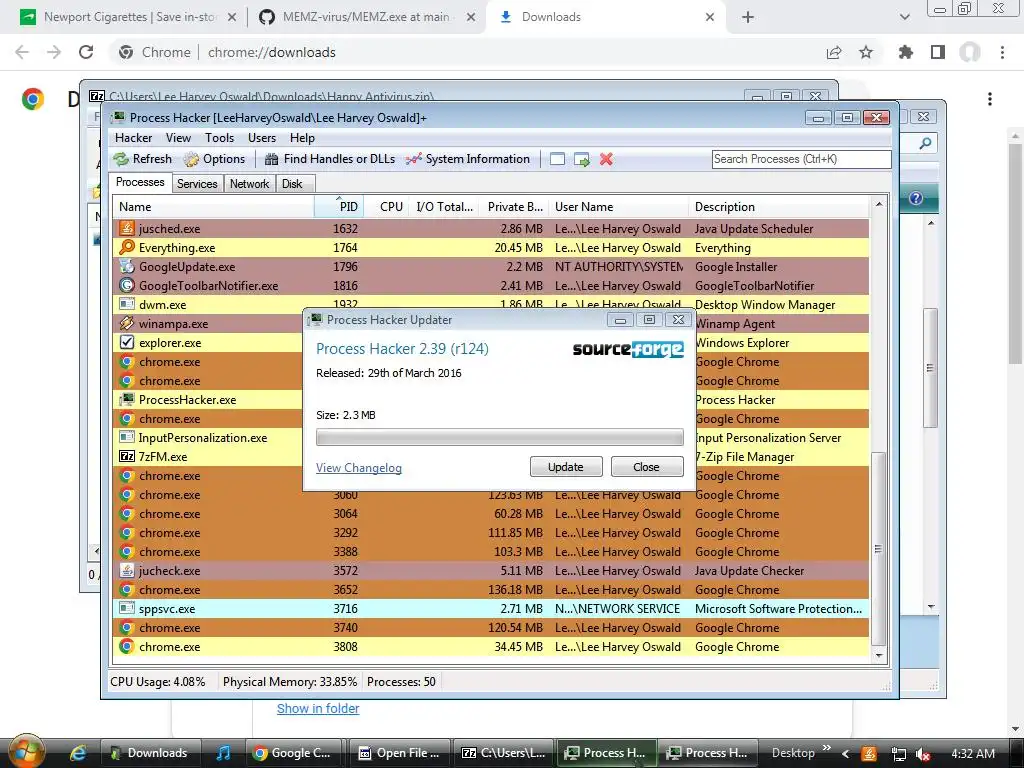Viewport: 1024px width, 768px height.
Task: Select the 7zFM.exe process icon
Action: [x=127, y=456]
